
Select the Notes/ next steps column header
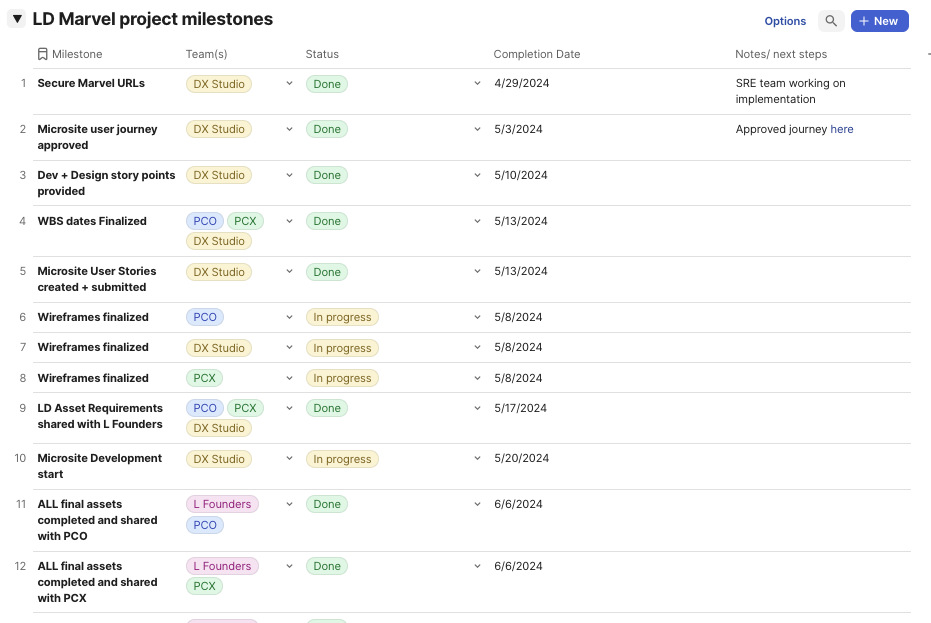781,54
